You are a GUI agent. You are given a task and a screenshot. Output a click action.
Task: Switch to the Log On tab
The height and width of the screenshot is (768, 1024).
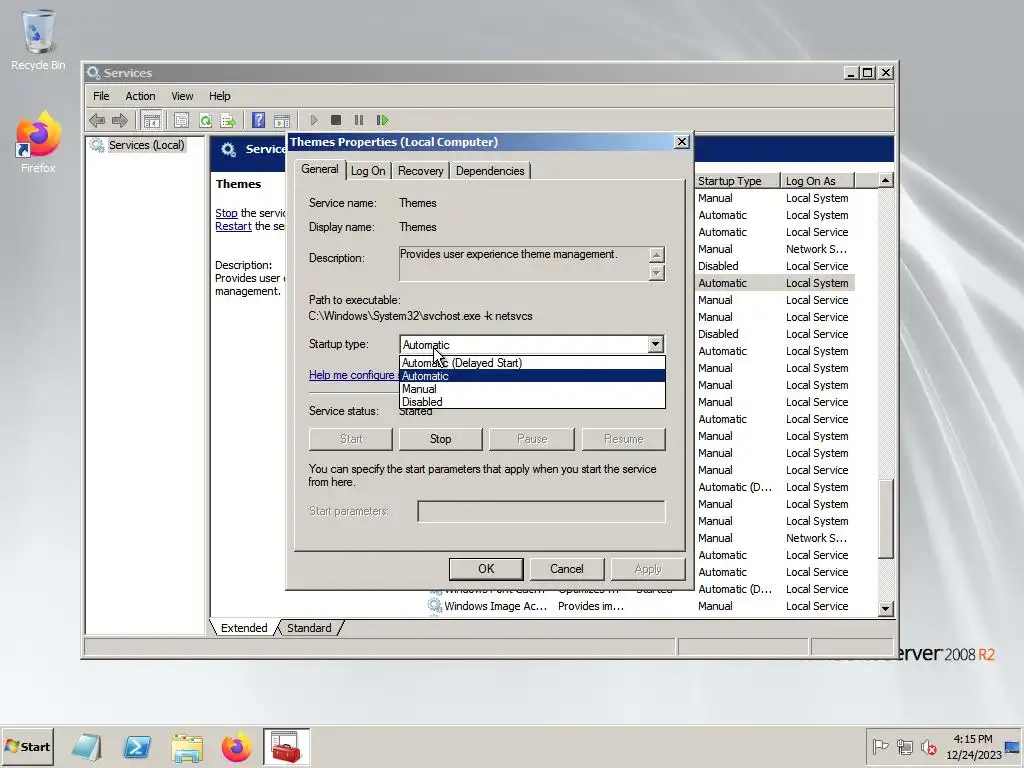click(368, 171)
